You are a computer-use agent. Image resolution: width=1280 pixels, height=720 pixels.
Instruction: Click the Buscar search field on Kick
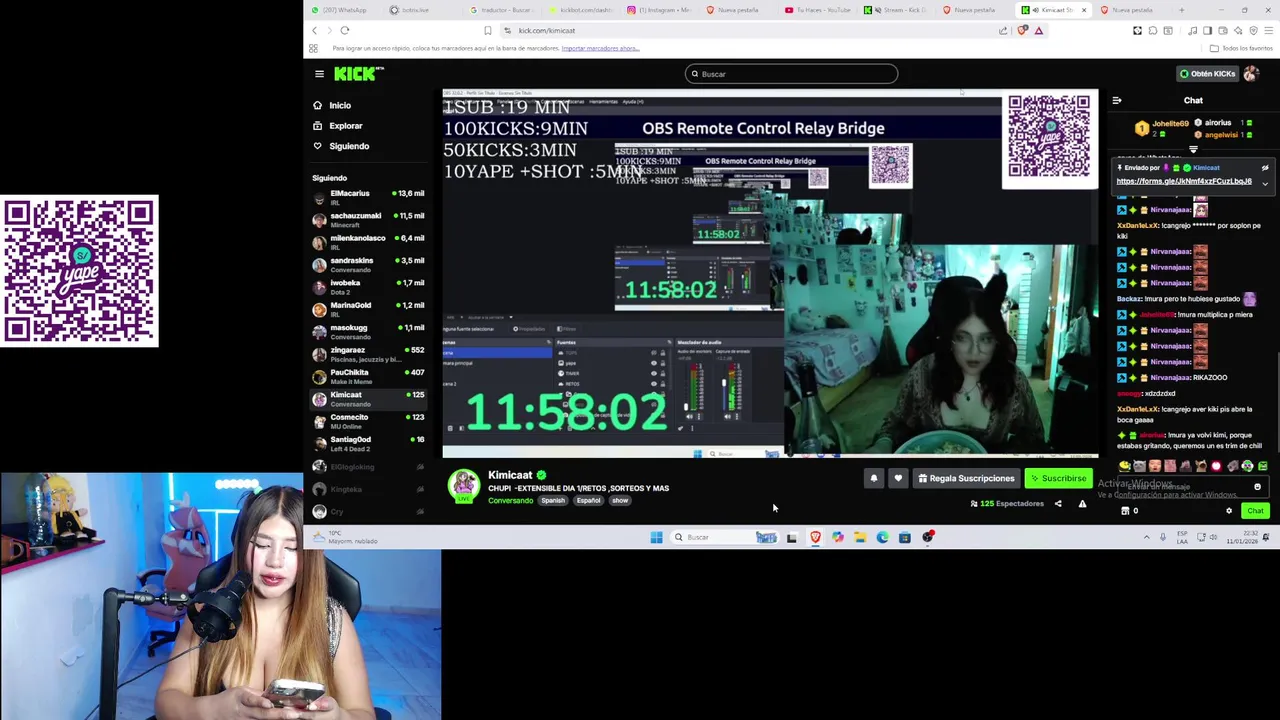791,74
